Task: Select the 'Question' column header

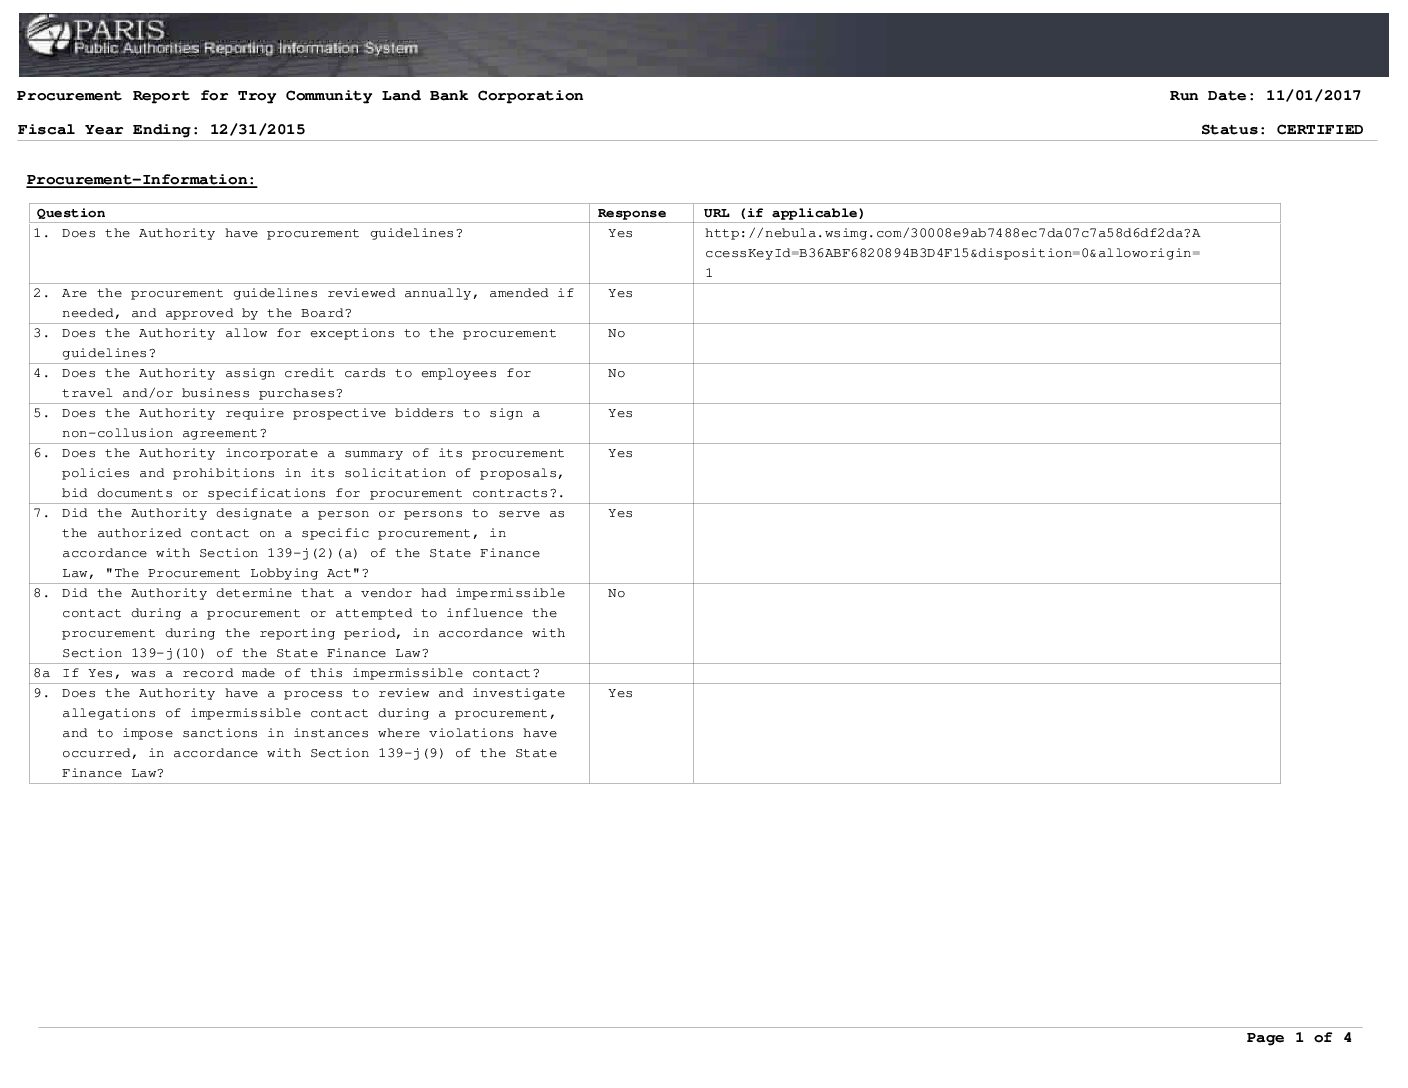Action: 71,213
